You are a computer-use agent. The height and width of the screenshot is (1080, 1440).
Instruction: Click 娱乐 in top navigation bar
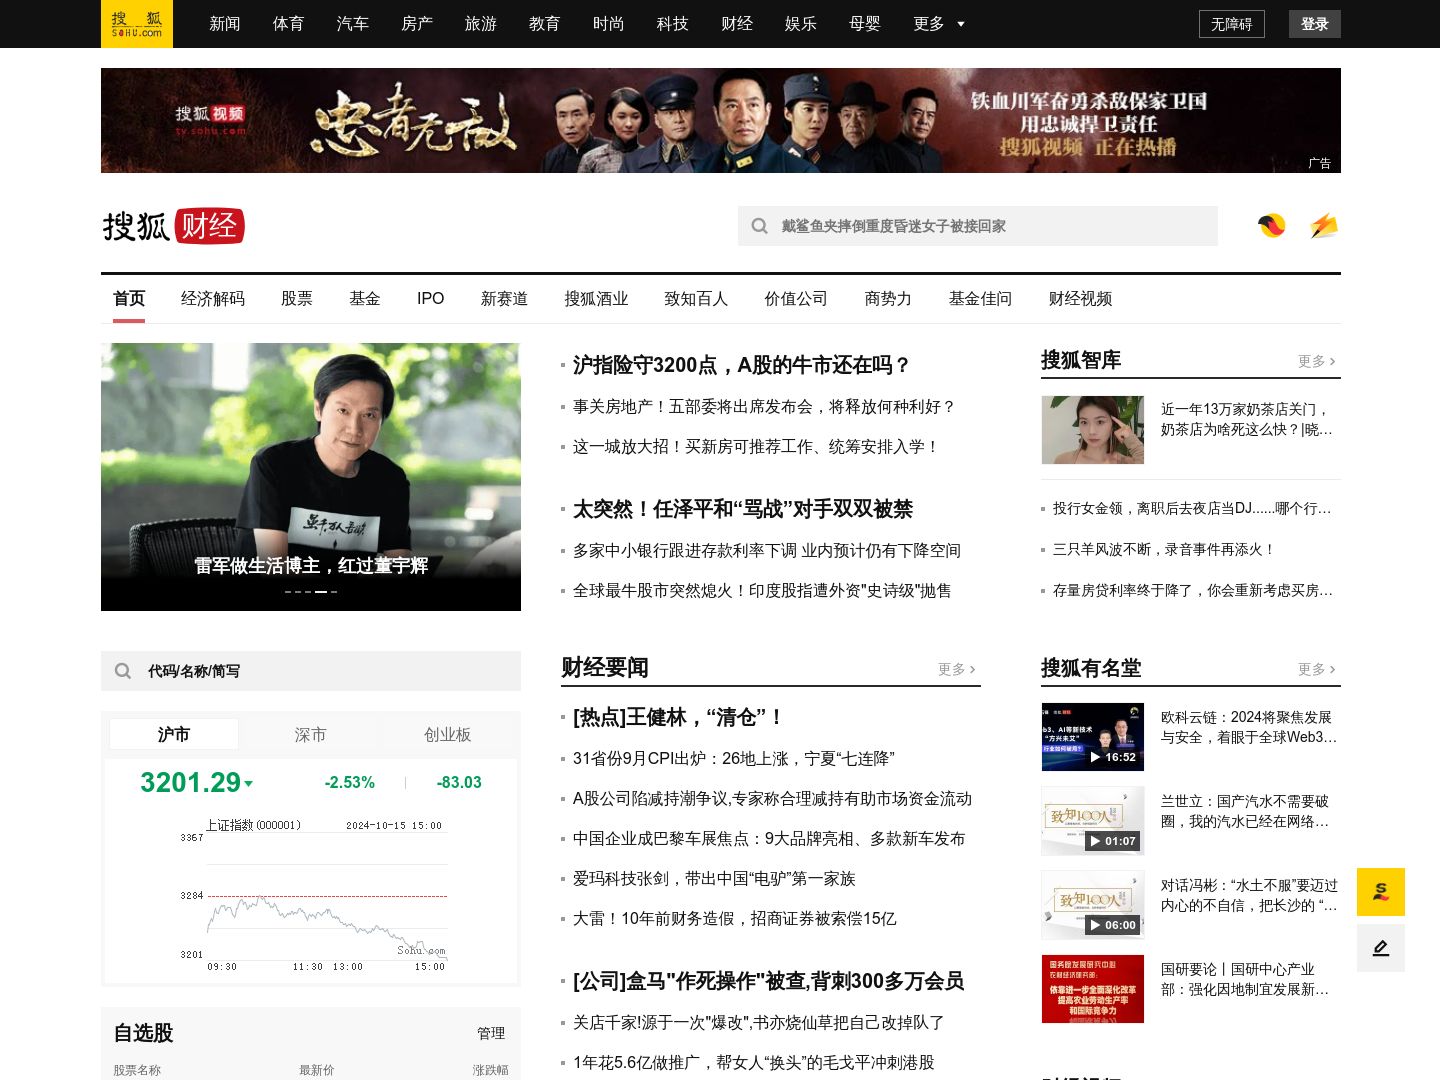coord(801,24)
